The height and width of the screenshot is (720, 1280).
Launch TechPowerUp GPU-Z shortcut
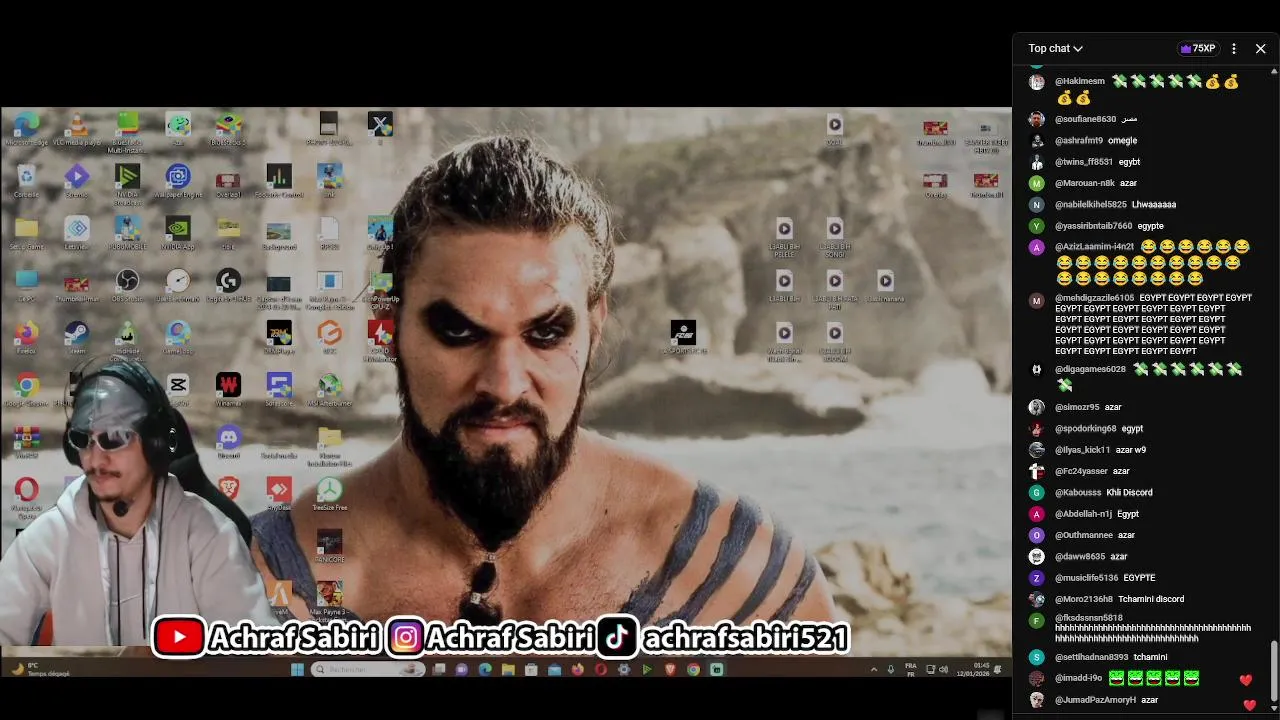380,289
